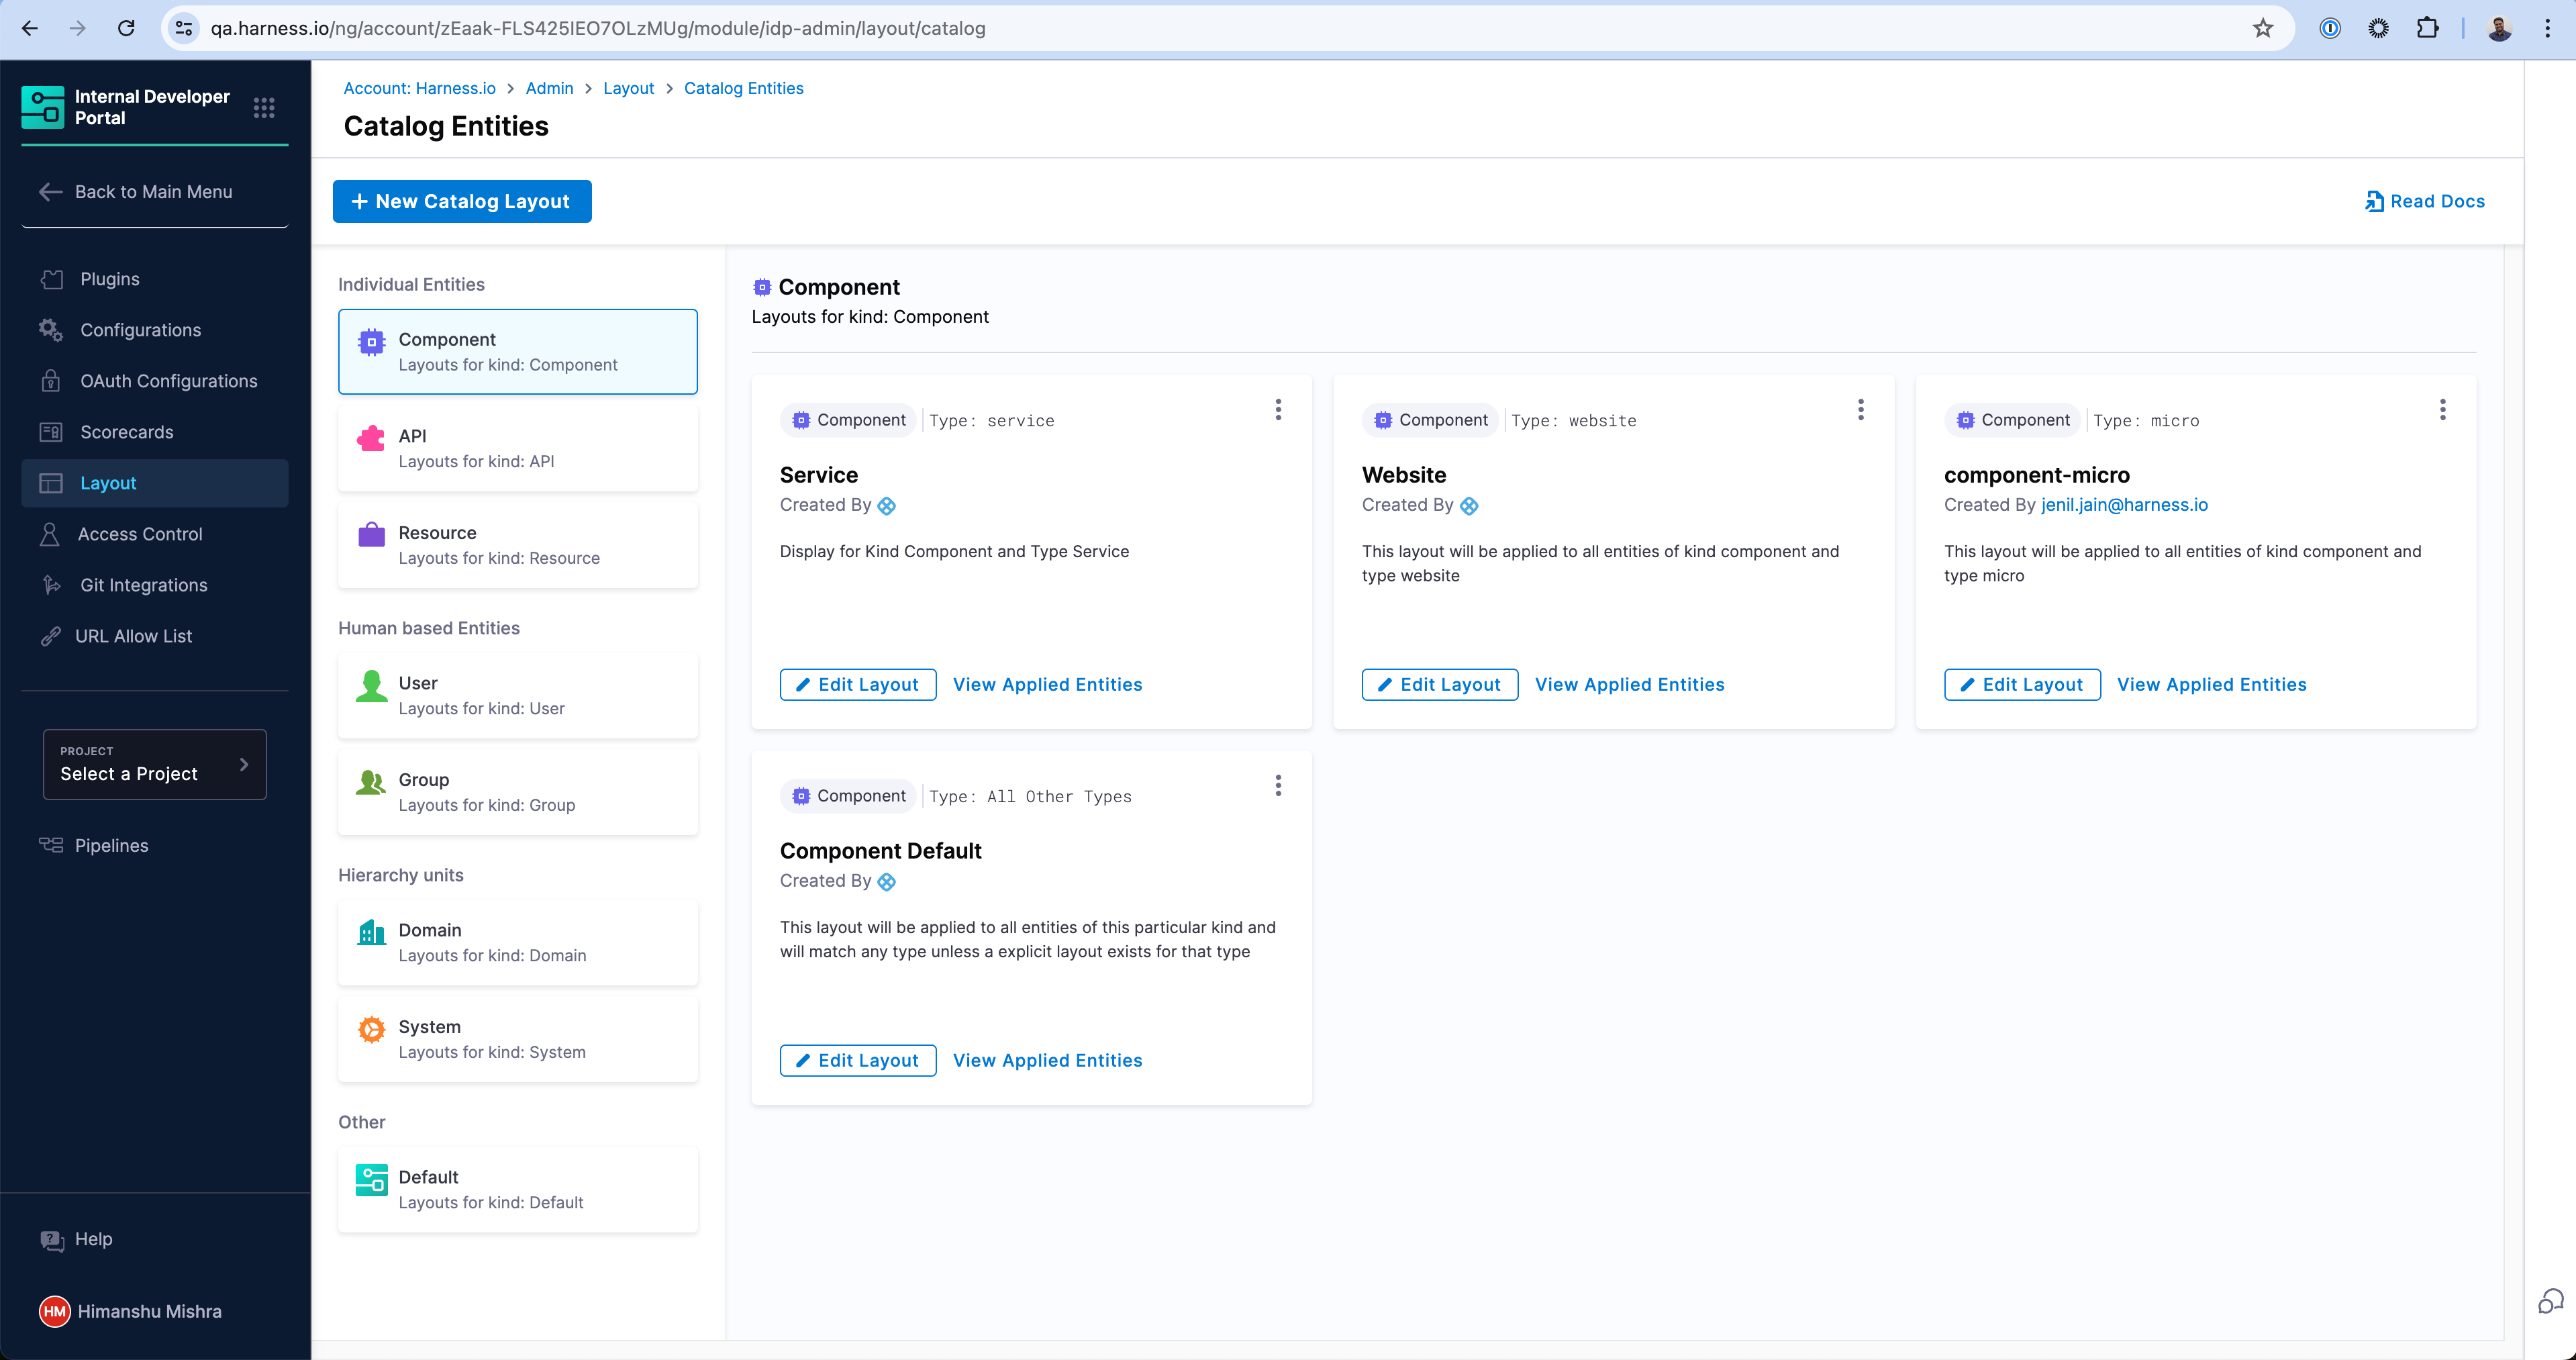Click the New Catalog Layout button

tap(461, 201)
